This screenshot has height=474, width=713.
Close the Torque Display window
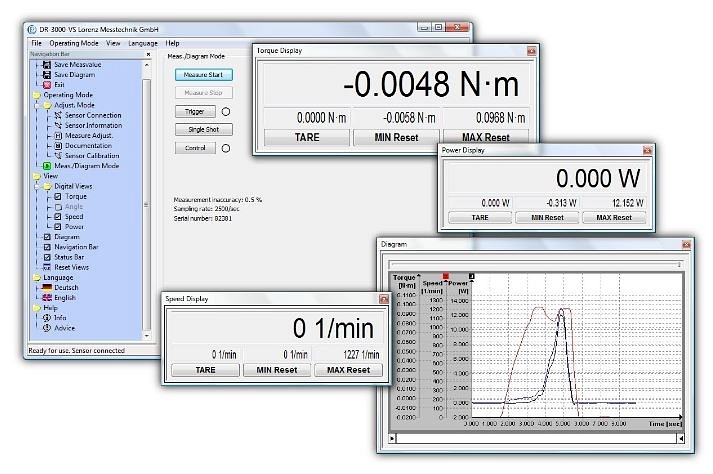click(531, 51)
